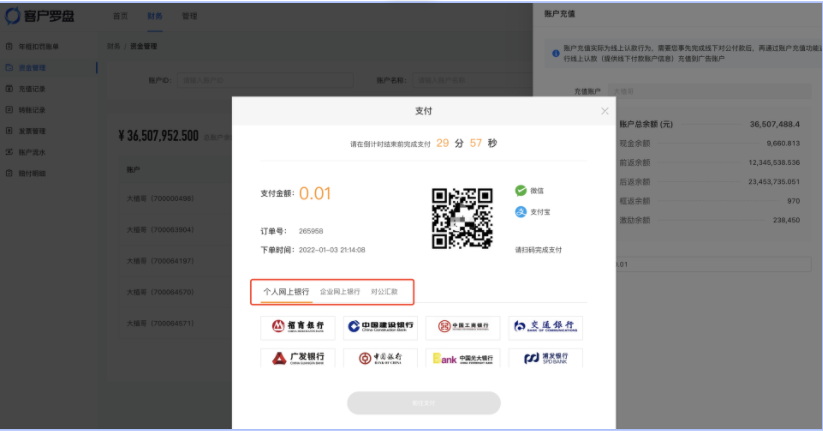This screenshot has width=823, height=431.
Task: Click the total balance ¥36,507,952.500
Action: click(159, 136)
